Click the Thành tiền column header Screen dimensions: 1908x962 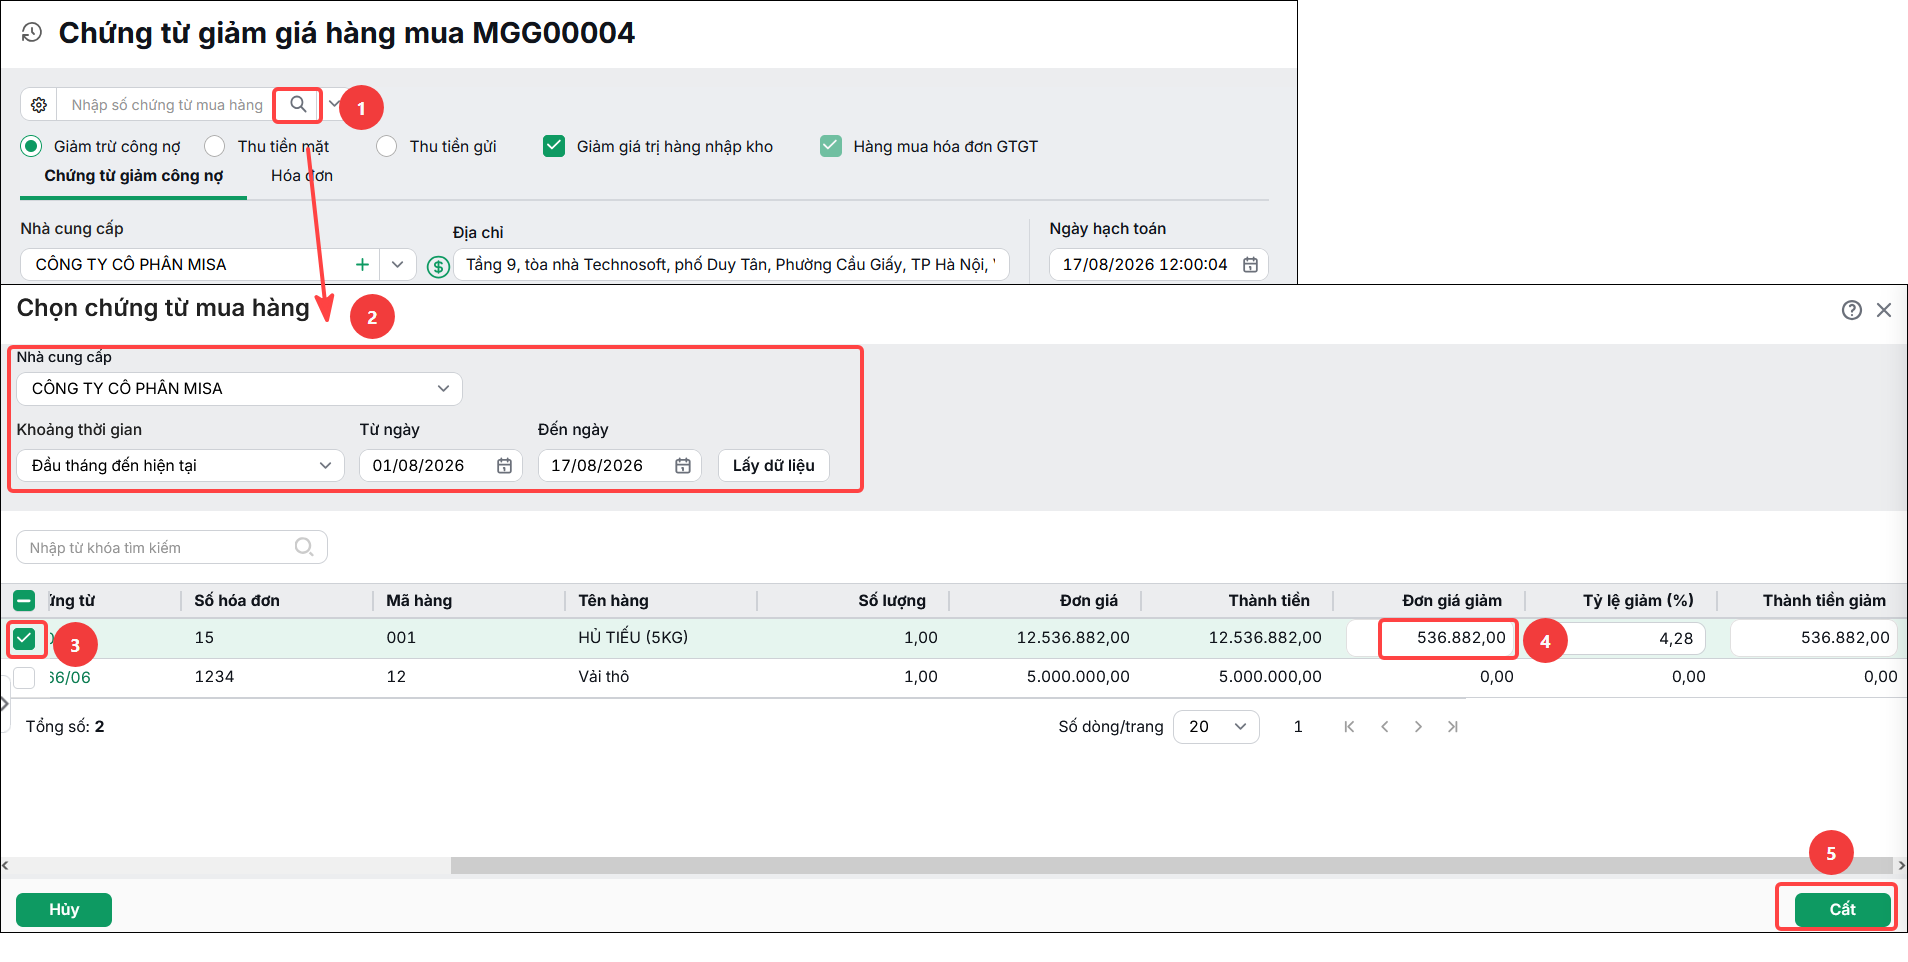pos(1269,601)
